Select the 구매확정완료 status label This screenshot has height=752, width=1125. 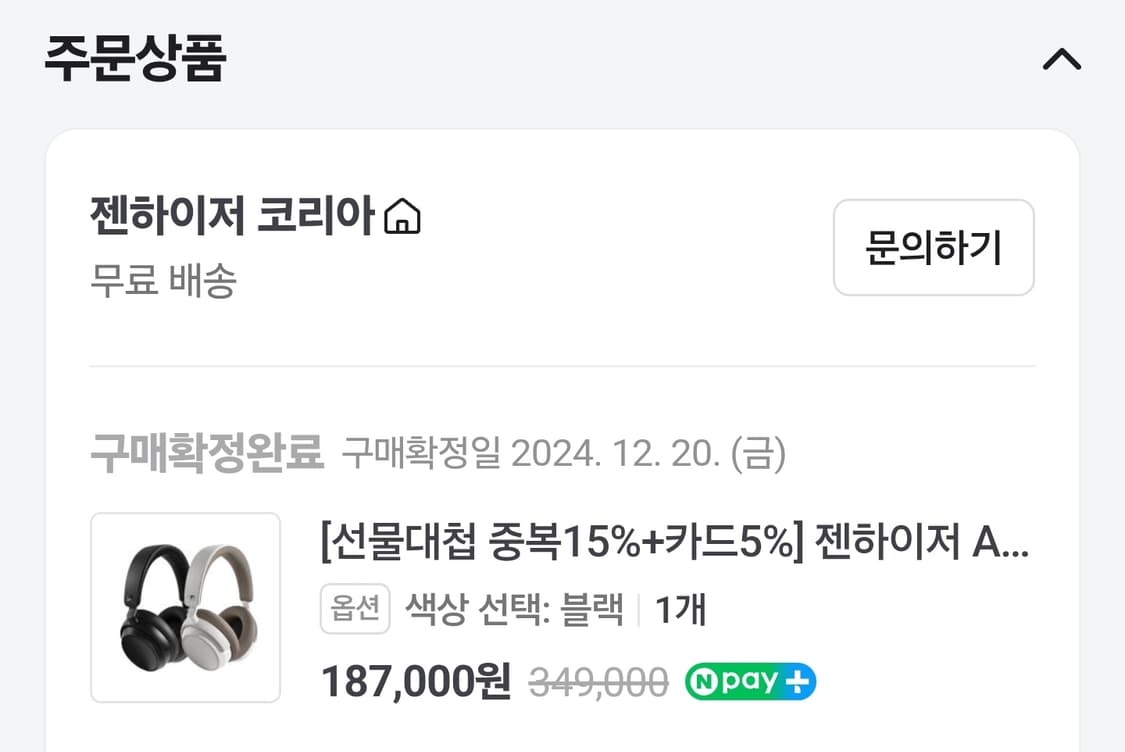pos(209,452)
